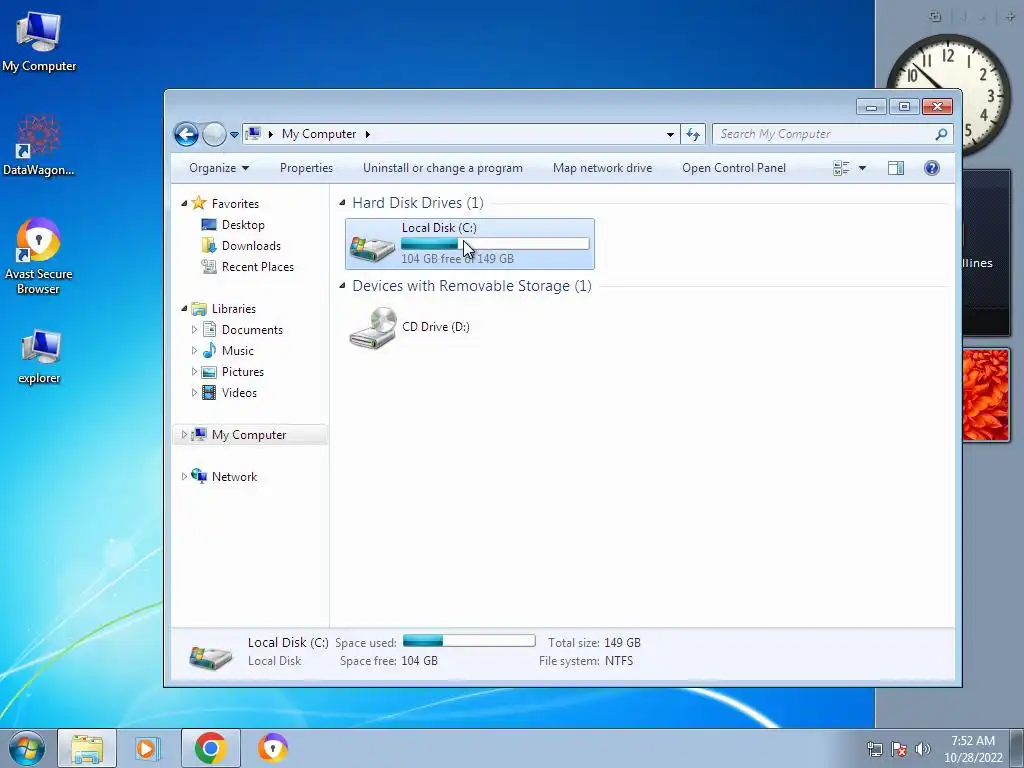This screenshot has width=1024, height=768.
Task: Select the Music library
Action: coord(237,351)
